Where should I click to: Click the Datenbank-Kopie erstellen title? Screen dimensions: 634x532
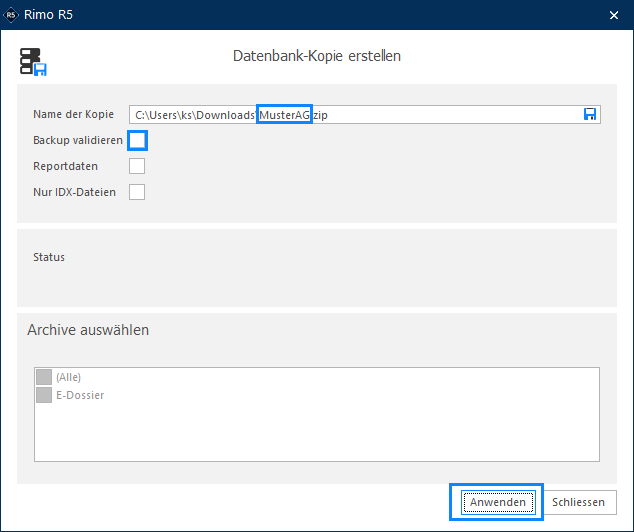317,56
